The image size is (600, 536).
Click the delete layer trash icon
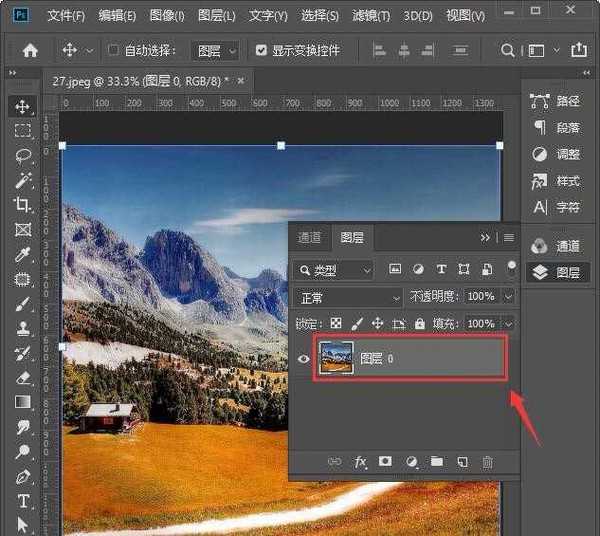488,462
